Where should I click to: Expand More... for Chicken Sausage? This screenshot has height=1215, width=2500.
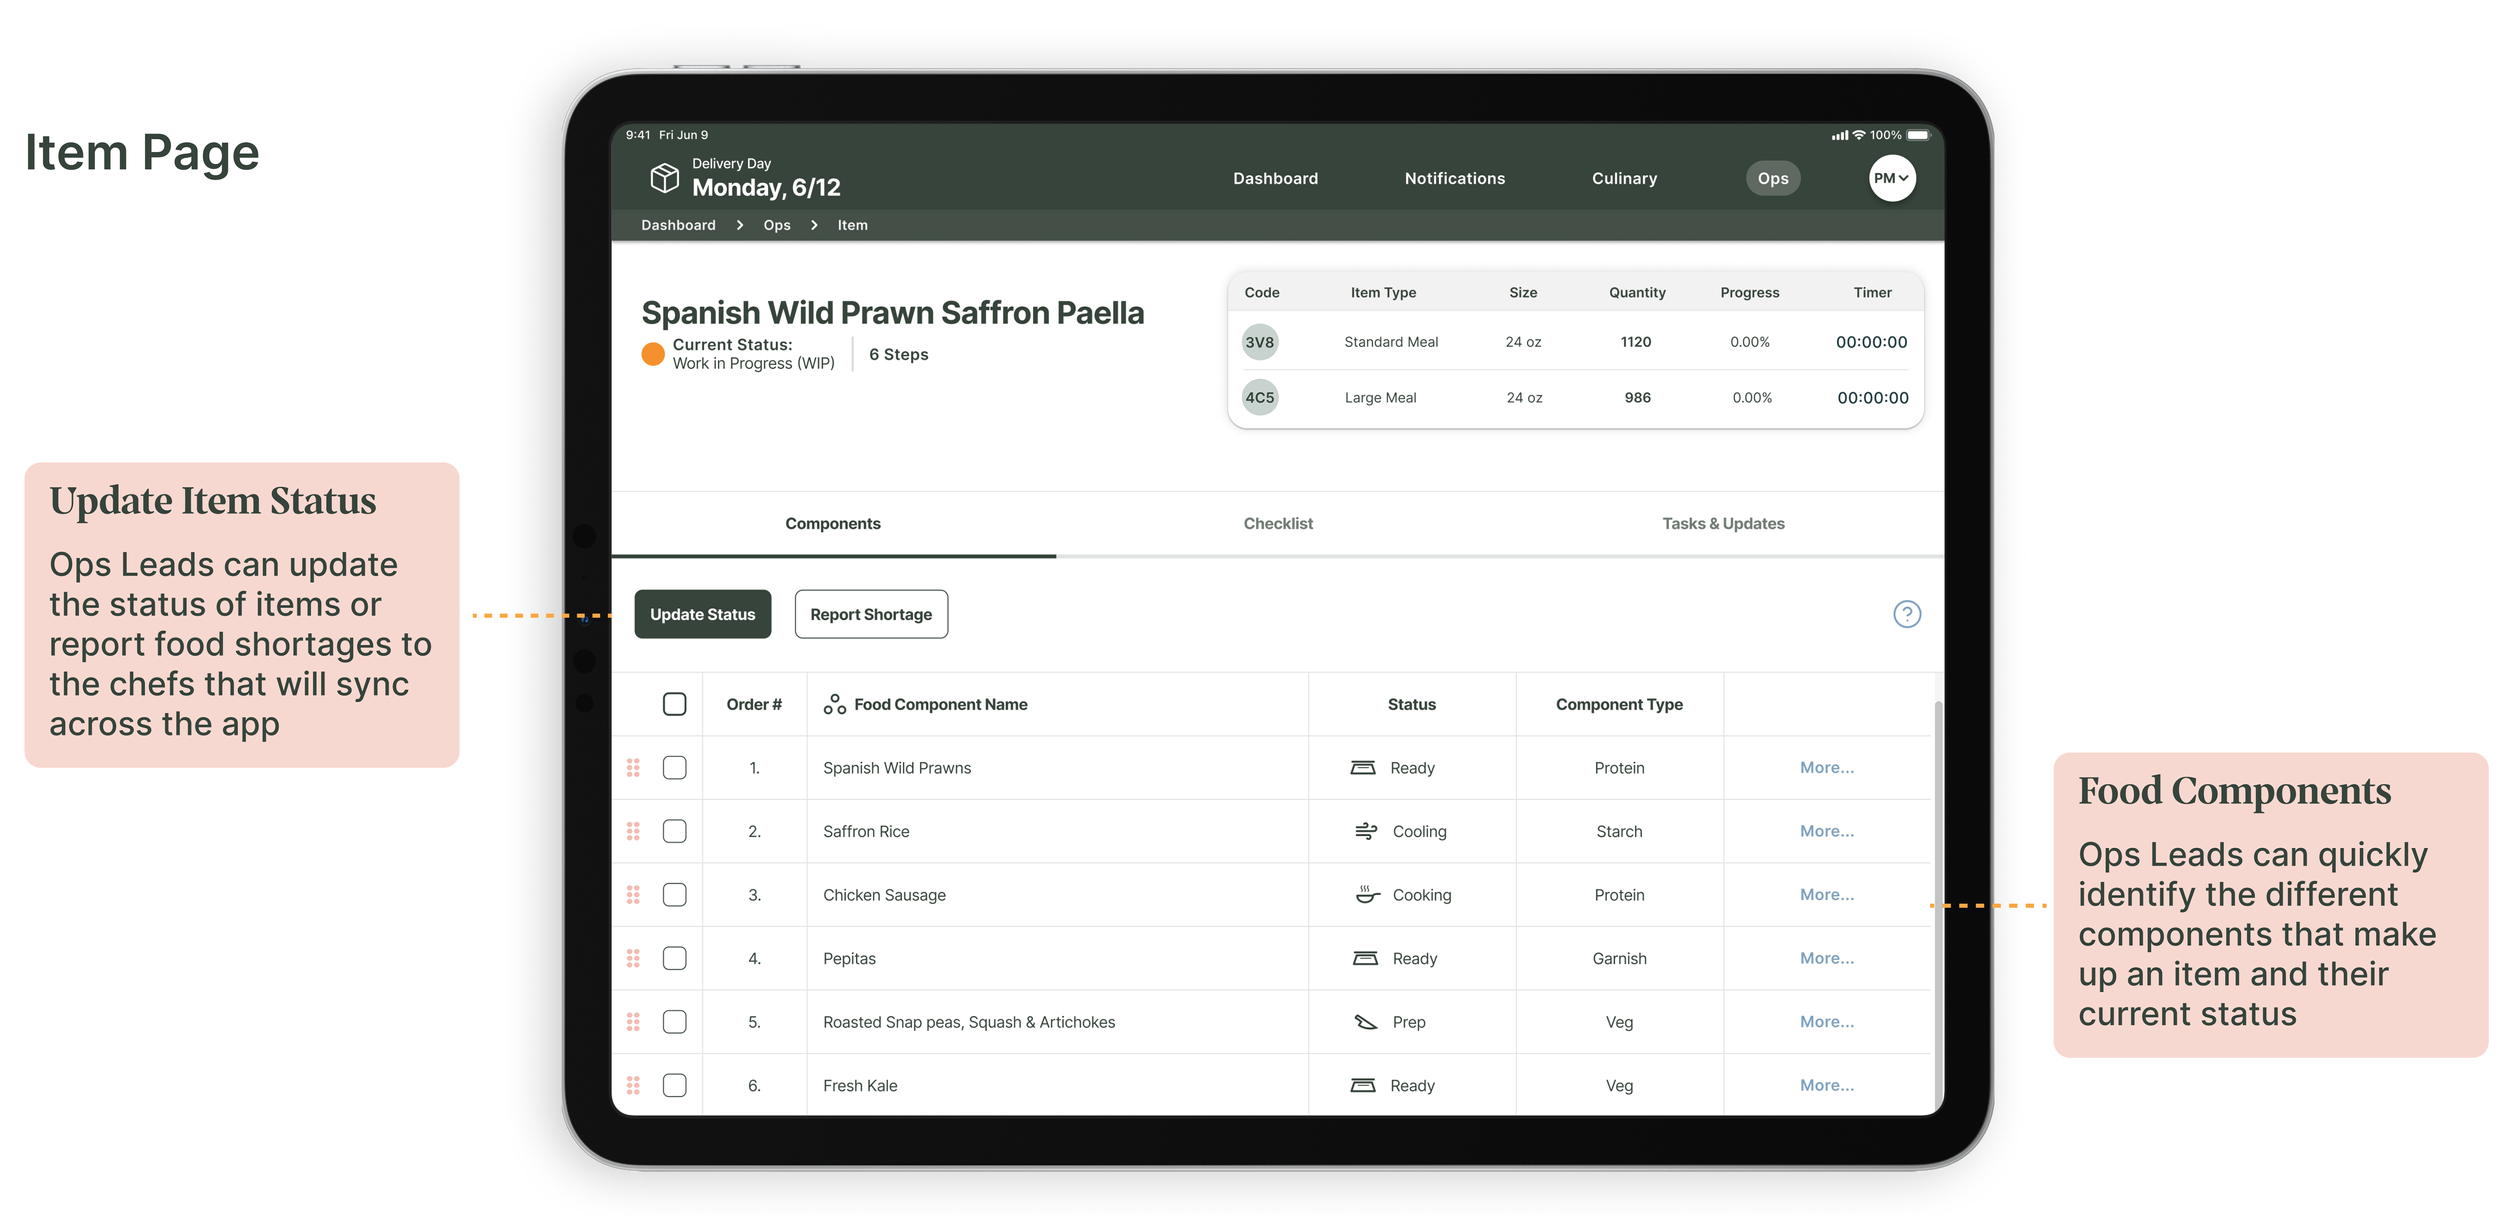tap(1826, 894)
